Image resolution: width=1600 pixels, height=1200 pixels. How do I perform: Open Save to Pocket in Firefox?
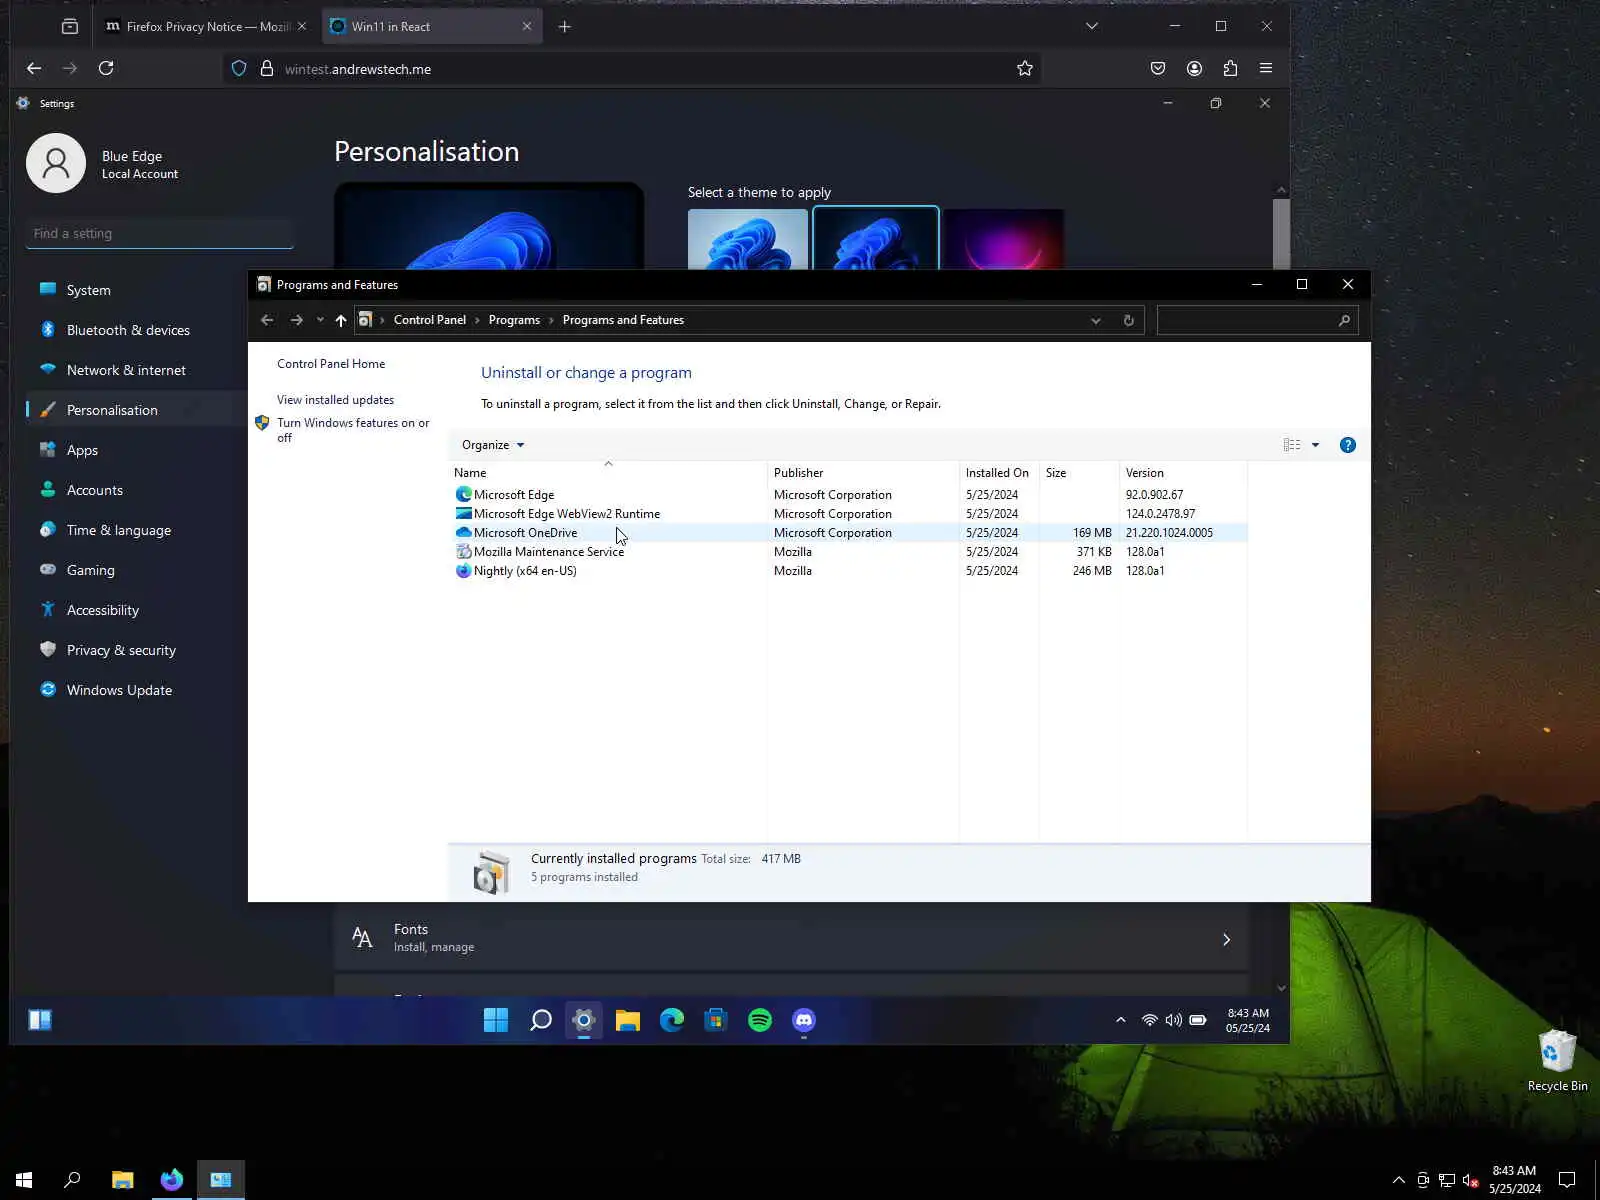pos(1158,68)
